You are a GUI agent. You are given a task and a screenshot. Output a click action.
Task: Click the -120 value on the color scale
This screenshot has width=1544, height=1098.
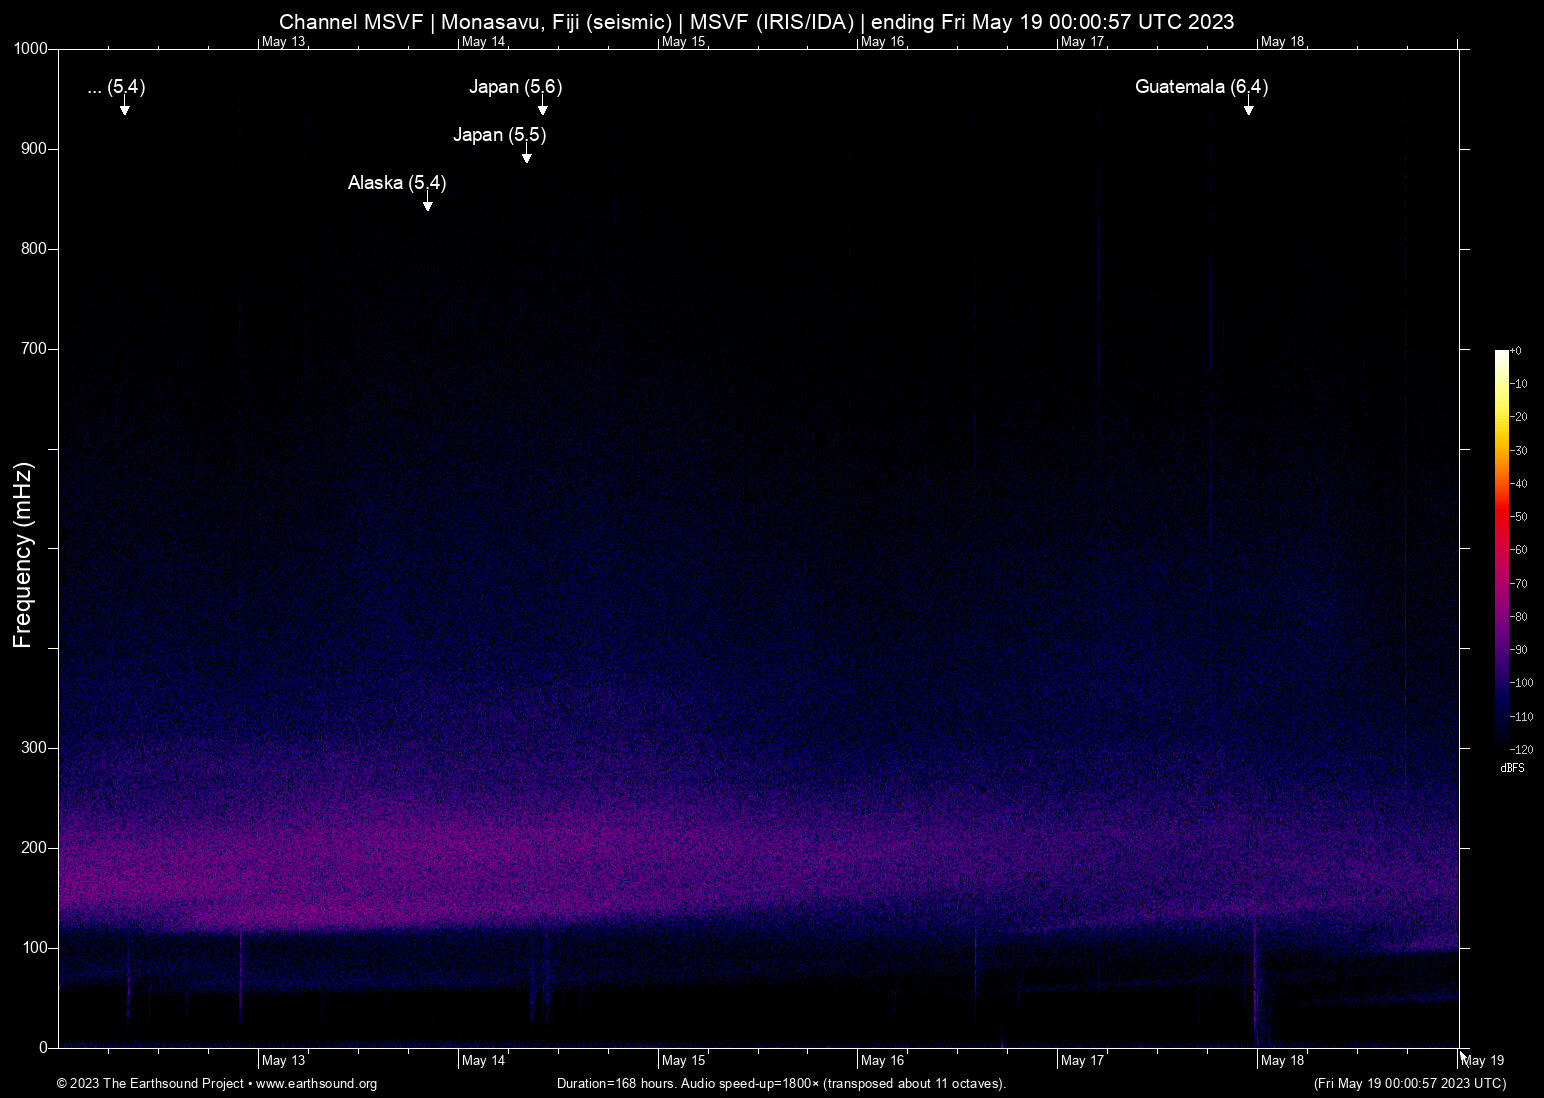(1522, 750)
